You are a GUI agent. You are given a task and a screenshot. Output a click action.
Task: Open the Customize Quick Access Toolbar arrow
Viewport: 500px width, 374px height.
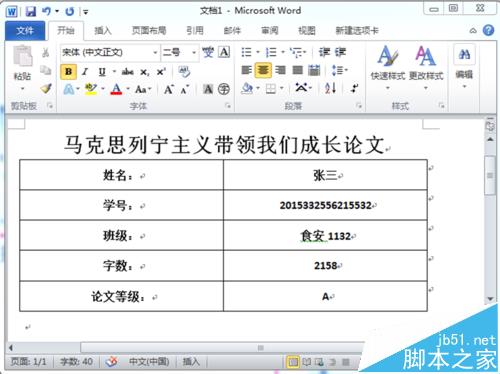tap(86, 12)
